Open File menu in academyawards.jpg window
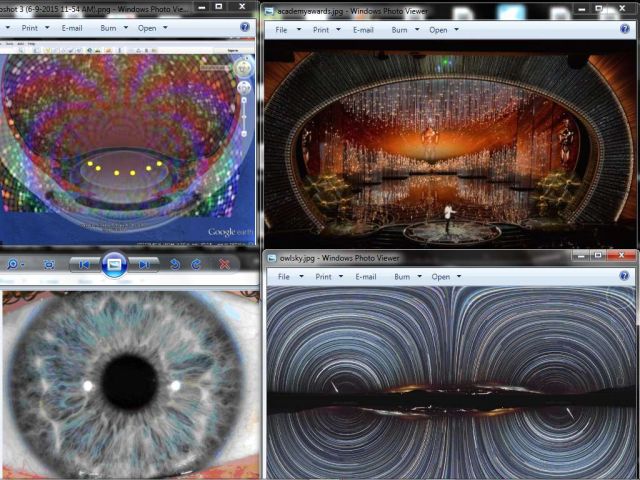The image size is (640, 480). [281, 30]
